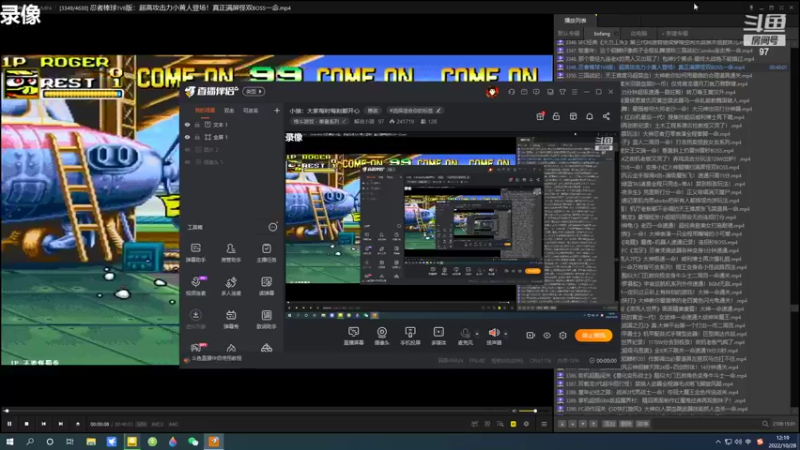Open Windows taskbar search
800x450 pixels.
(30, 442)
